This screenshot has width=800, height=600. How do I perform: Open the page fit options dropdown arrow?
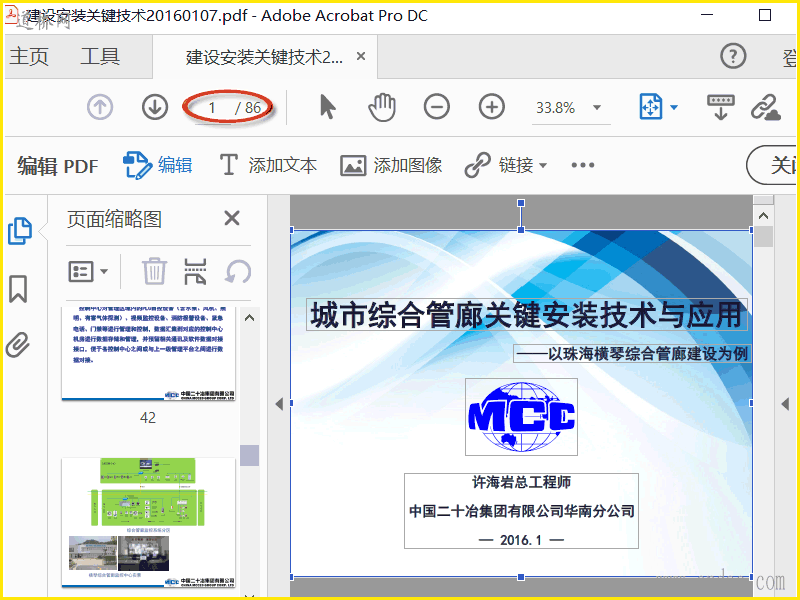pyautogui.click(x=673, y=107)
